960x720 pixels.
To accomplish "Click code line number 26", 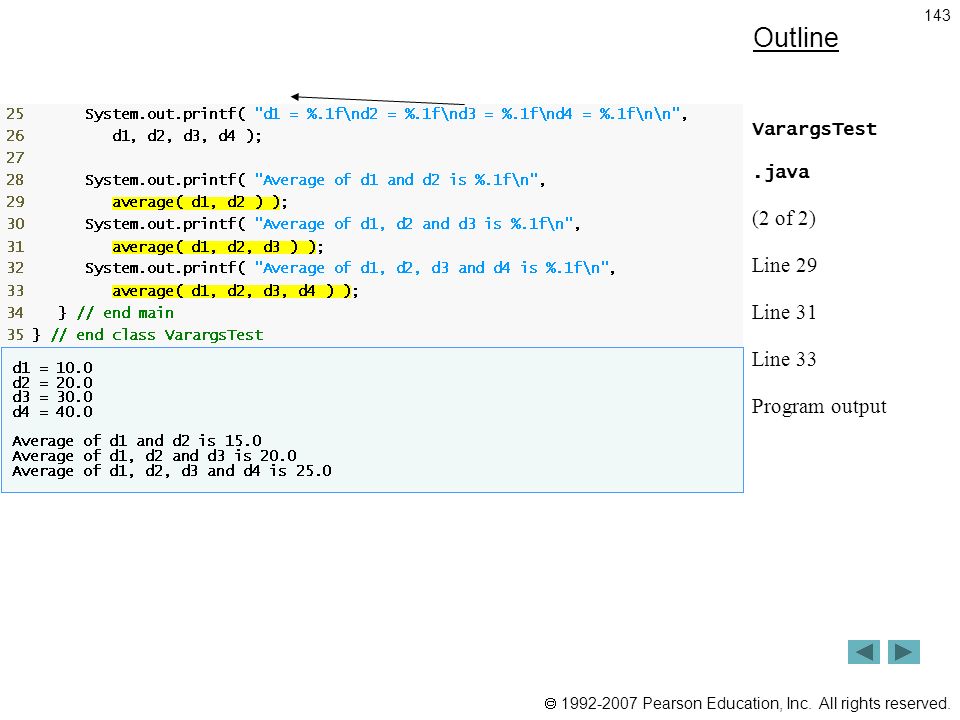I will pyautogui.click(x=15, y=136).
